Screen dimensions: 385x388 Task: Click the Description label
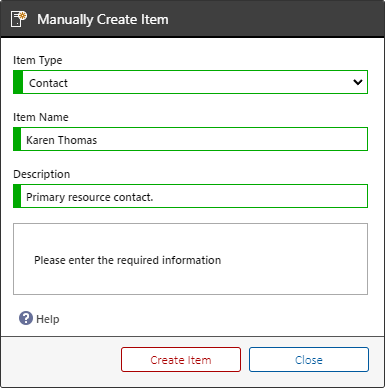point(42,174)
